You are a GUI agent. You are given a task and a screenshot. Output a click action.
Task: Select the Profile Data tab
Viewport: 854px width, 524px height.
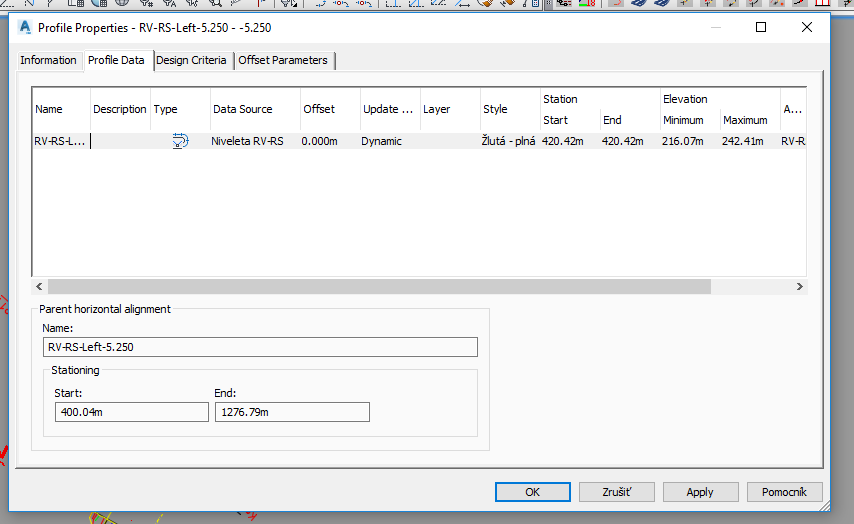pyautogui.click(x=116, y=60)
